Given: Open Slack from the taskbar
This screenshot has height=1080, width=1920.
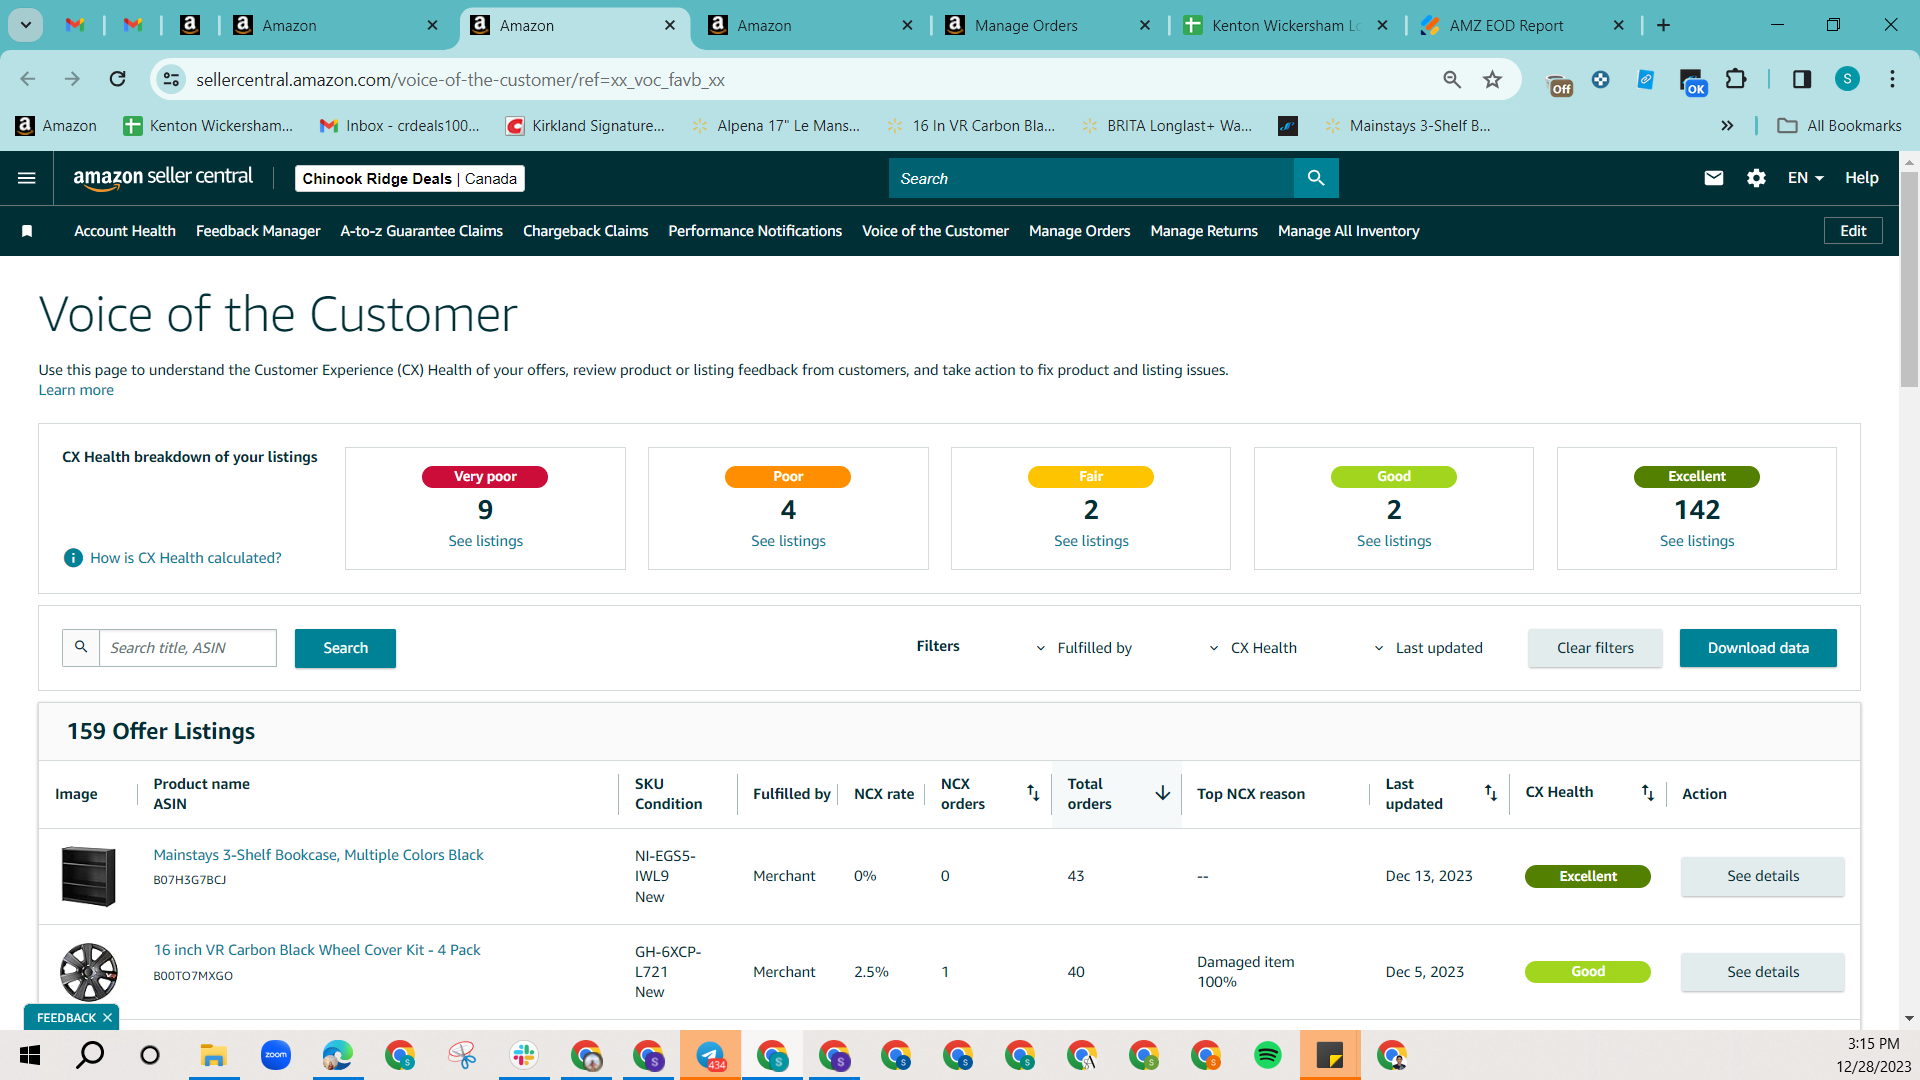Looking at the screenshot, I should coord(524,1055).
